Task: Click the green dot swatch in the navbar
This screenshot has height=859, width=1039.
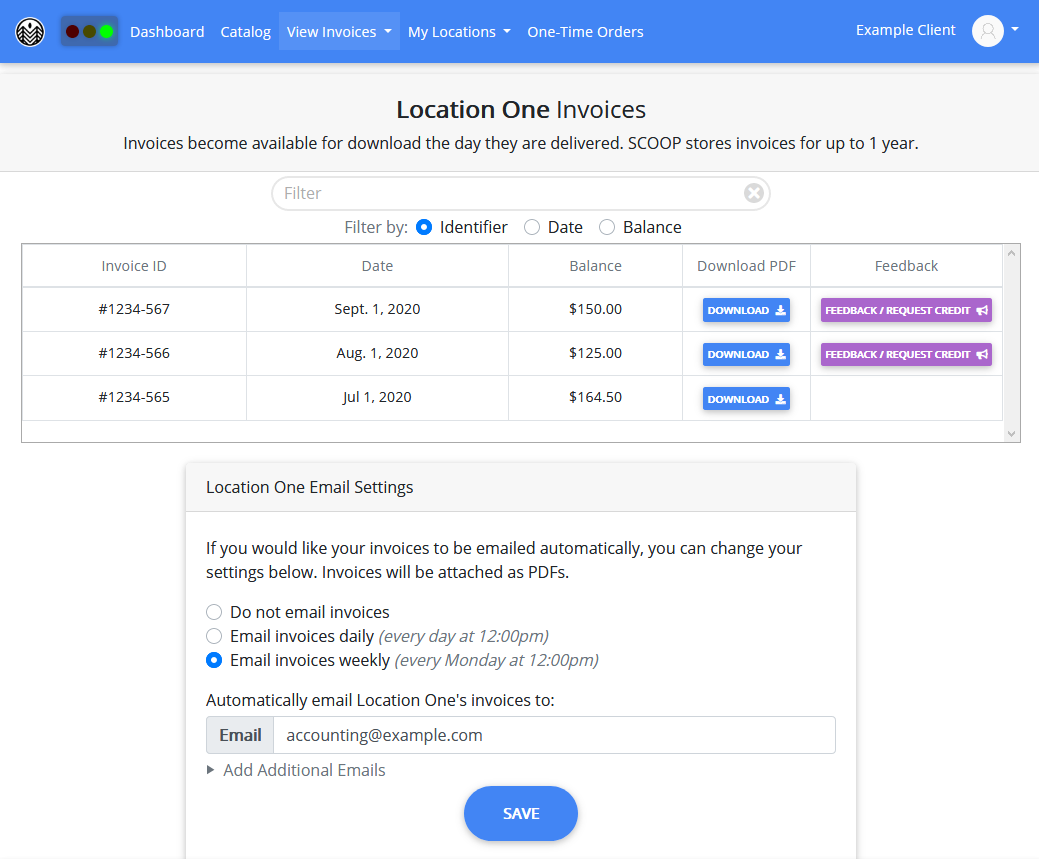Action: pyautogui.click(x=104, y=31)
